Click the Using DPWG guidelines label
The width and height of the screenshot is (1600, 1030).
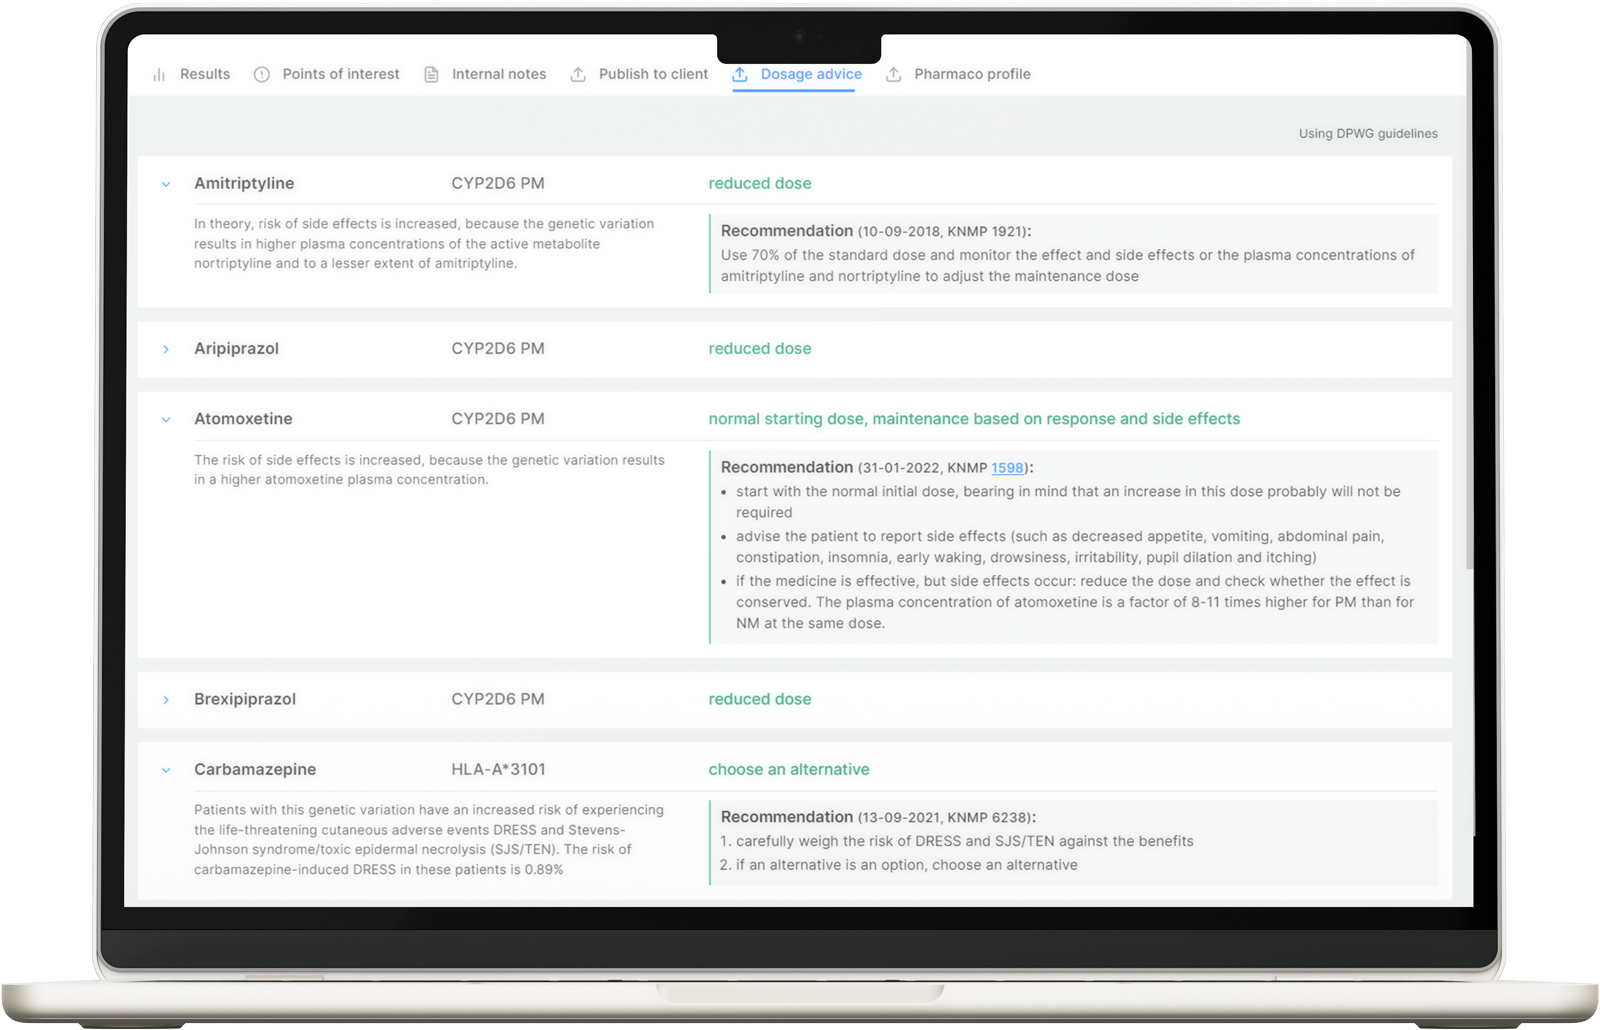tap(1367, 134)
